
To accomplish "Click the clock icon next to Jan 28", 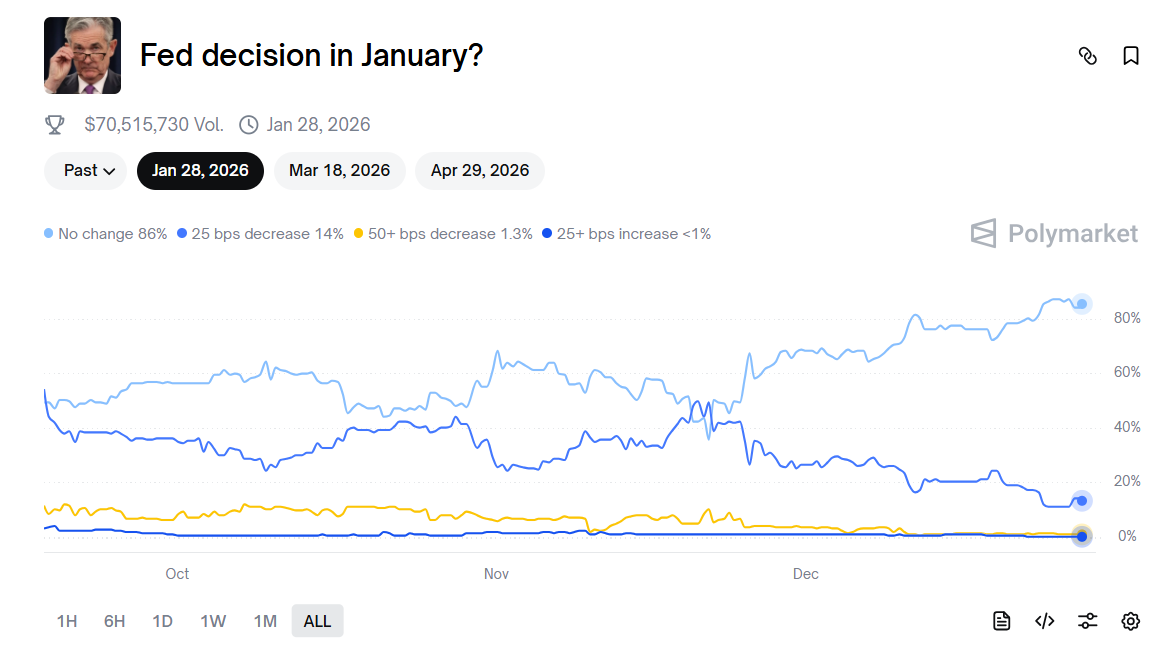I will coord(248,124).
